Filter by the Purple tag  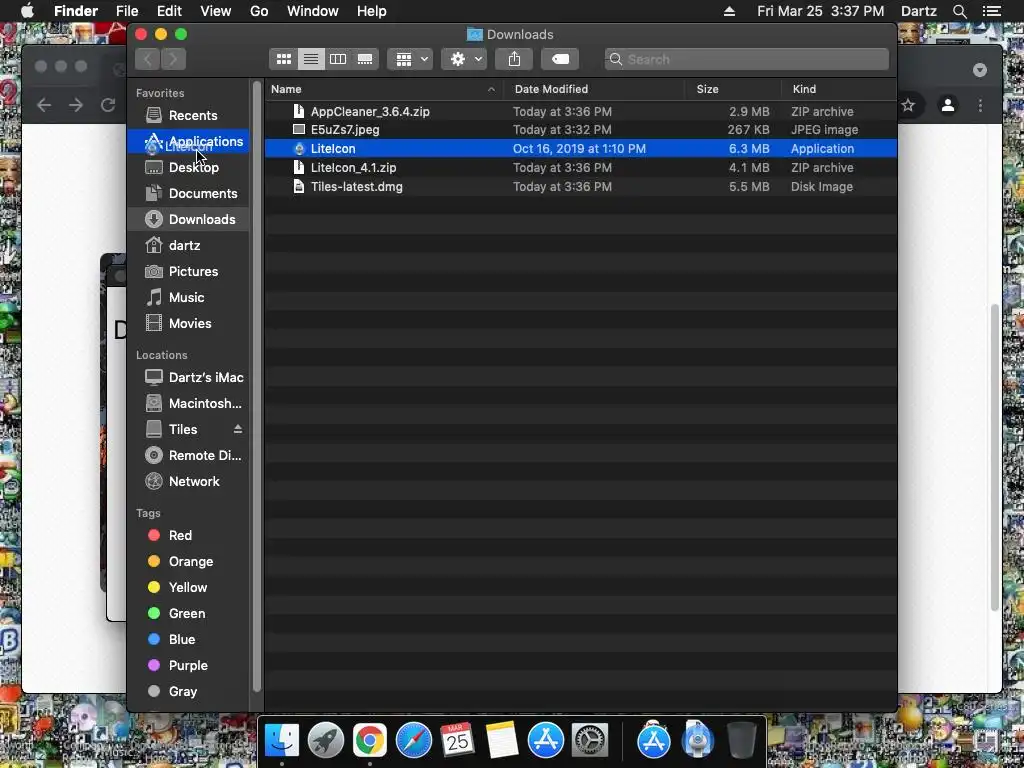[x=188, y=666]
